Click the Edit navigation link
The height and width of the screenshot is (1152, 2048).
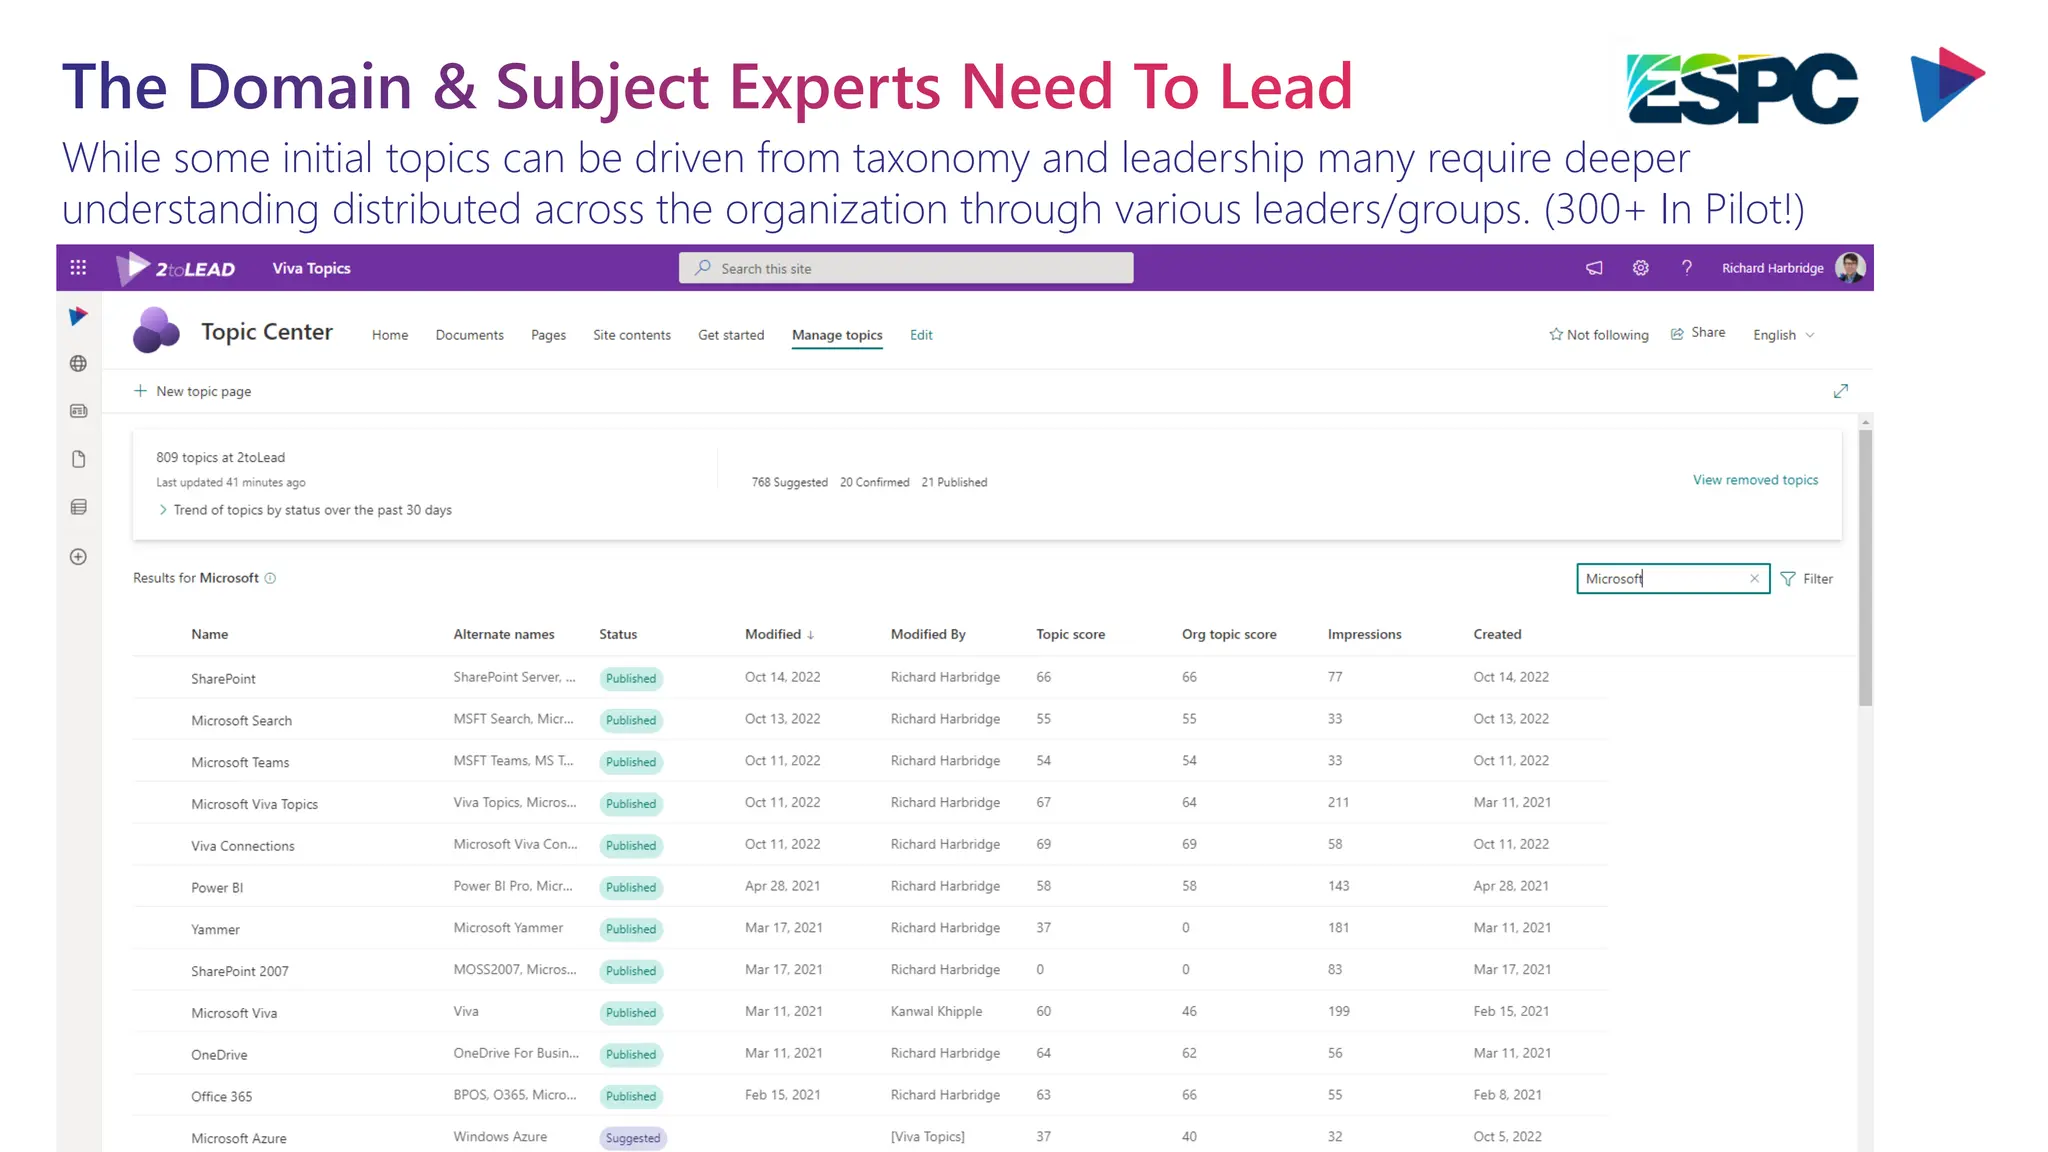tap(921, 335)
